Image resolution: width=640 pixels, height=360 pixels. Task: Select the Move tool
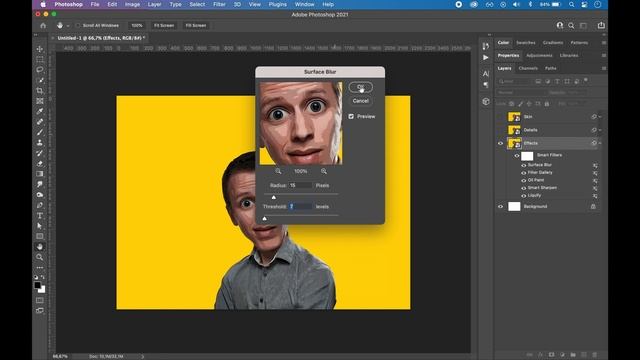pyautogui.click(x=40, y=49)
